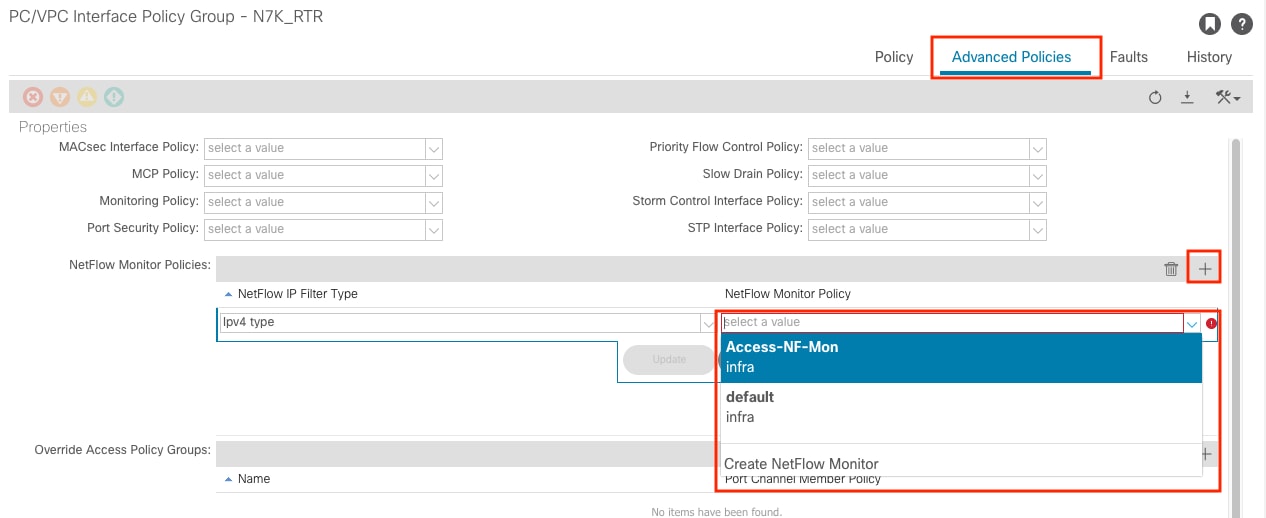Collapse the NetFlow Monitor Policy dropdown arrow
Image resolution: width=1266 pixels, height=518 pixels.
click(x=1192, y=323)
